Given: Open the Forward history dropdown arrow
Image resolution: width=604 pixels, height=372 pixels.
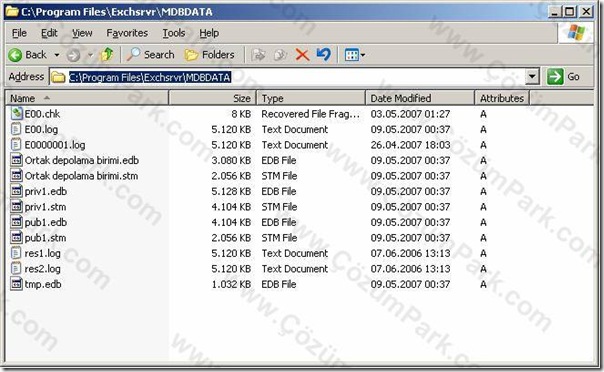Looking at the screenshot, I should (x=91, y=55).
